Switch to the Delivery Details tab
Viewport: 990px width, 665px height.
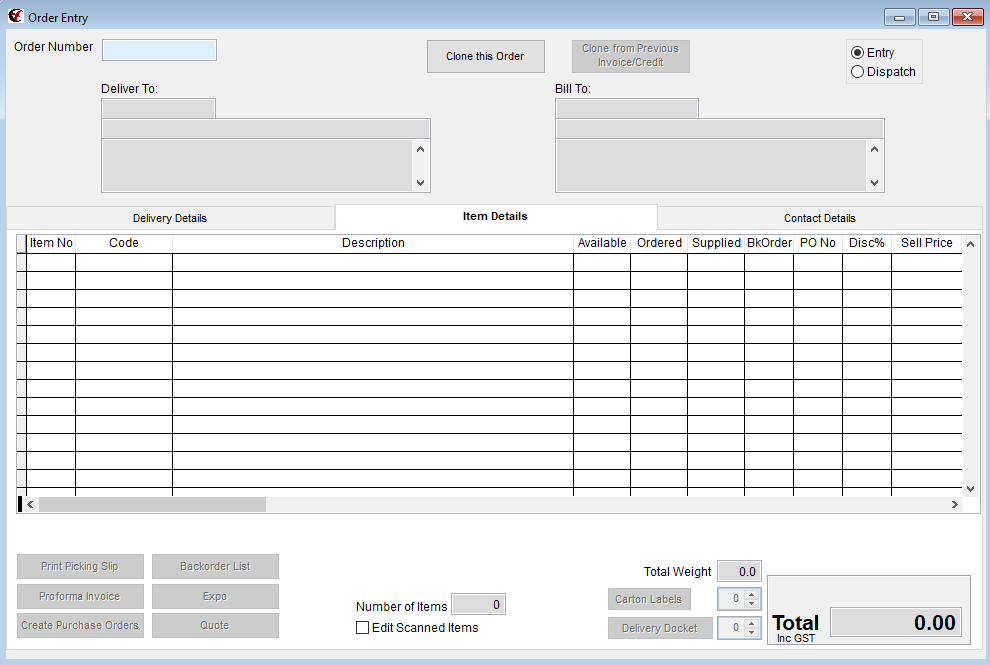point(170,218)
